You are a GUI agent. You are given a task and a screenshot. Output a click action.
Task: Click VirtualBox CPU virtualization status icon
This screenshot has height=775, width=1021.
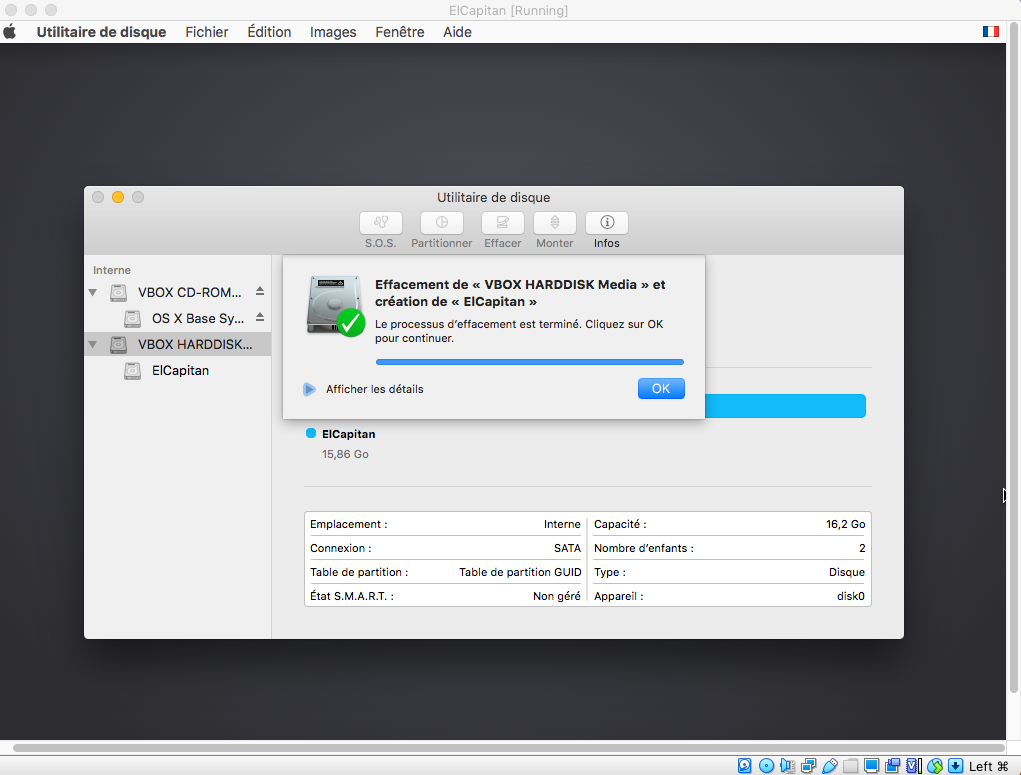click(914, 765)
